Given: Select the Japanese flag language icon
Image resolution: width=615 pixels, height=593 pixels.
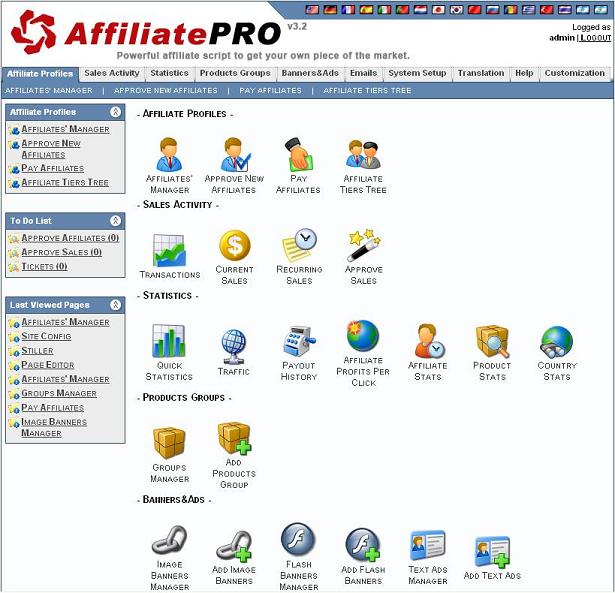Looking at the screenshot, I should click(x=439, y=9).
